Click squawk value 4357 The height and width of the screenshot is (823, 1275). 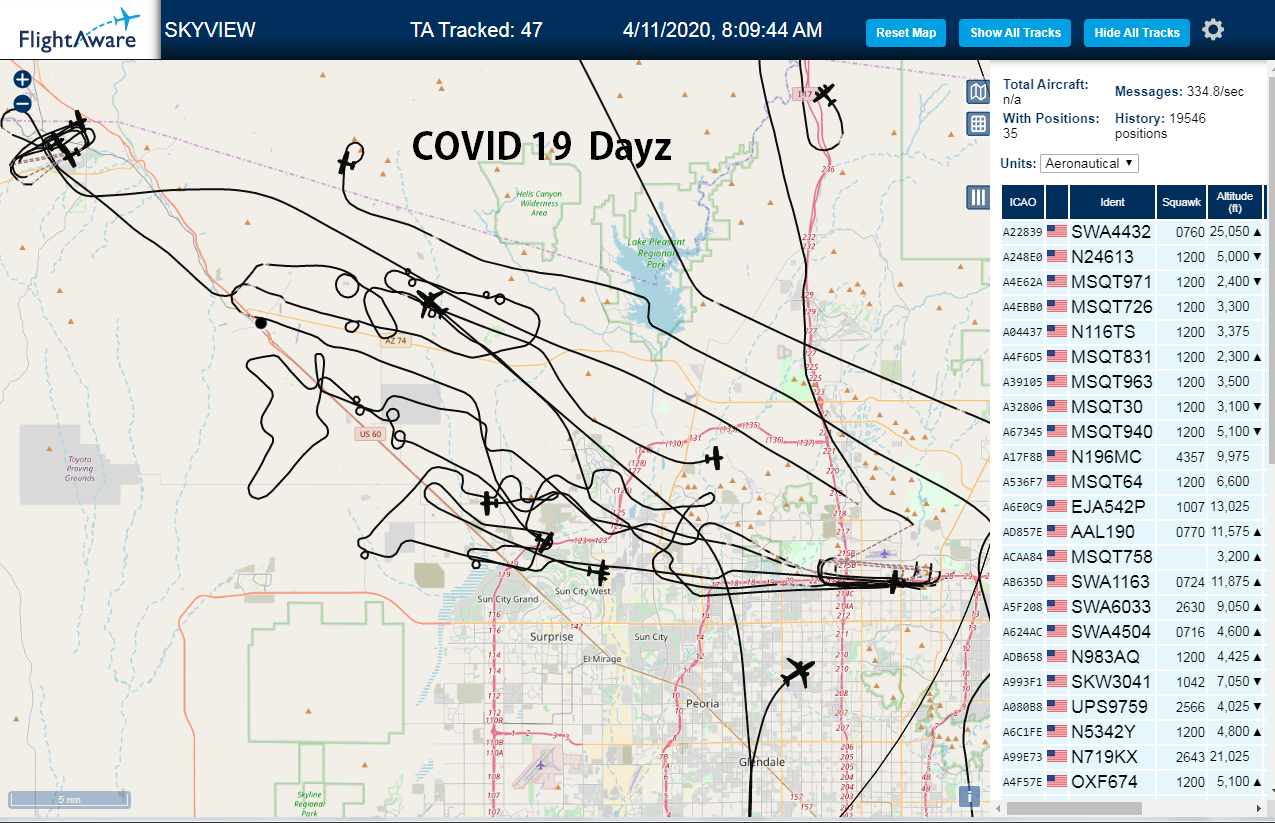click(1190, 457)
